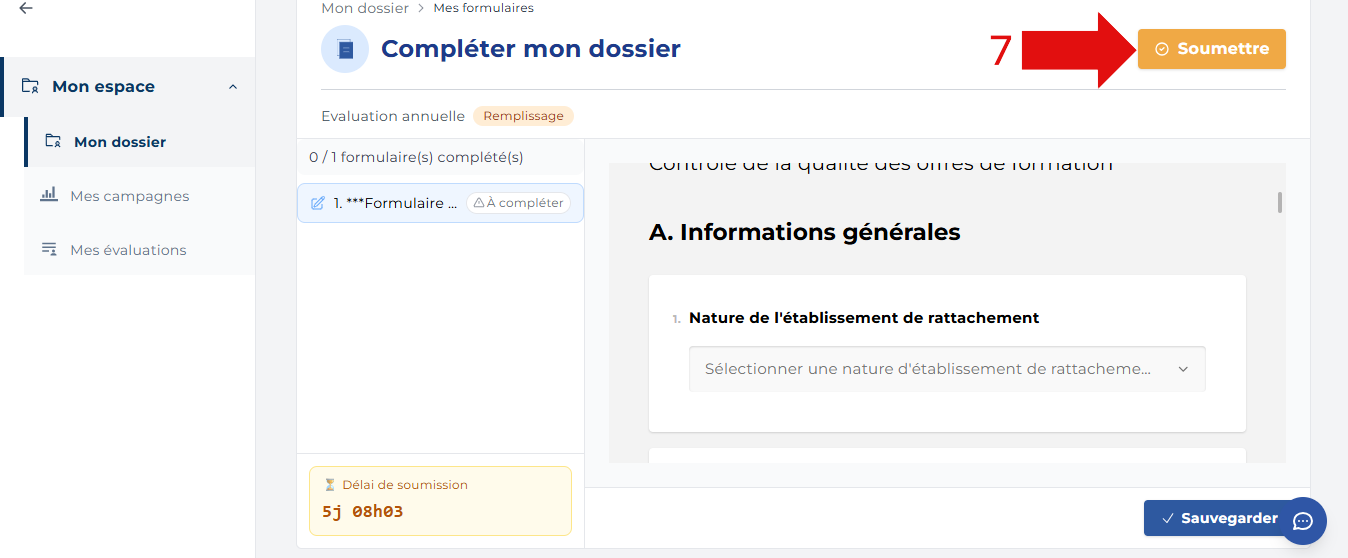Viewport: 1348px width, 558px height.
Task: Open Mes campagnes in sidebar
Action: [x=139, y=196]
